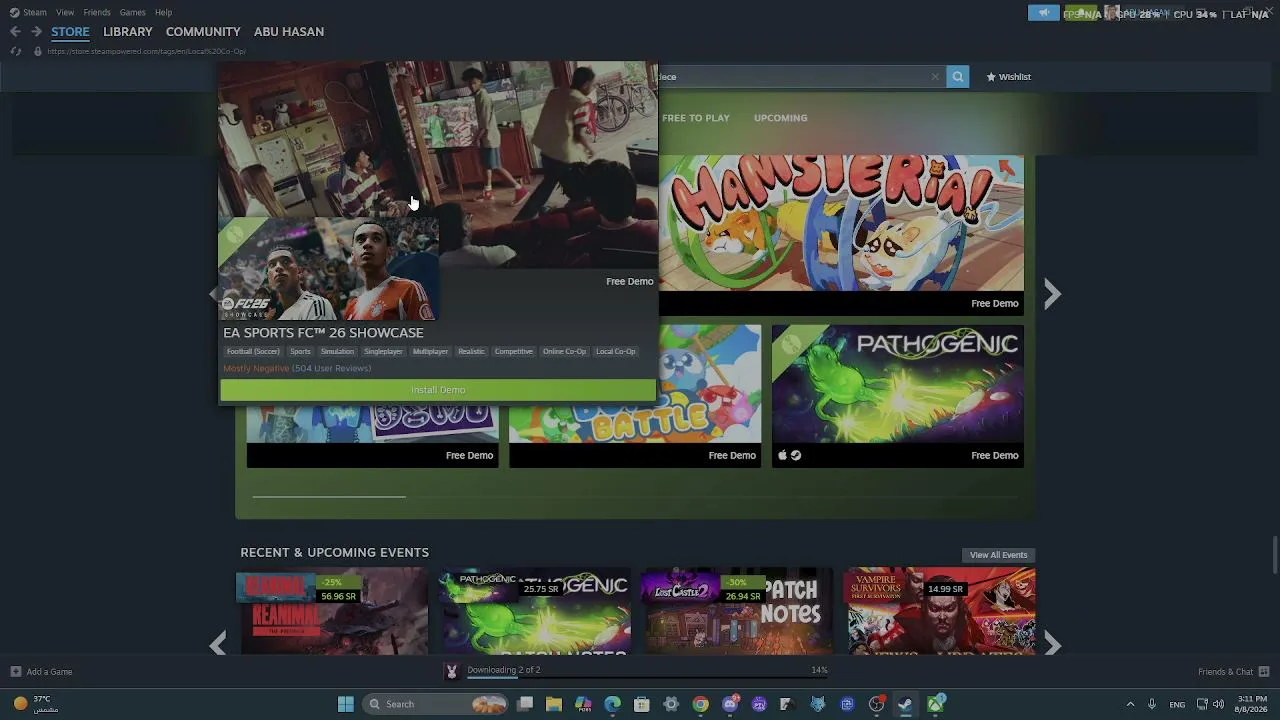This screenshot has width=1280, height=720.
Task: Show hidden system tray icons
Action: [1130, 704]
